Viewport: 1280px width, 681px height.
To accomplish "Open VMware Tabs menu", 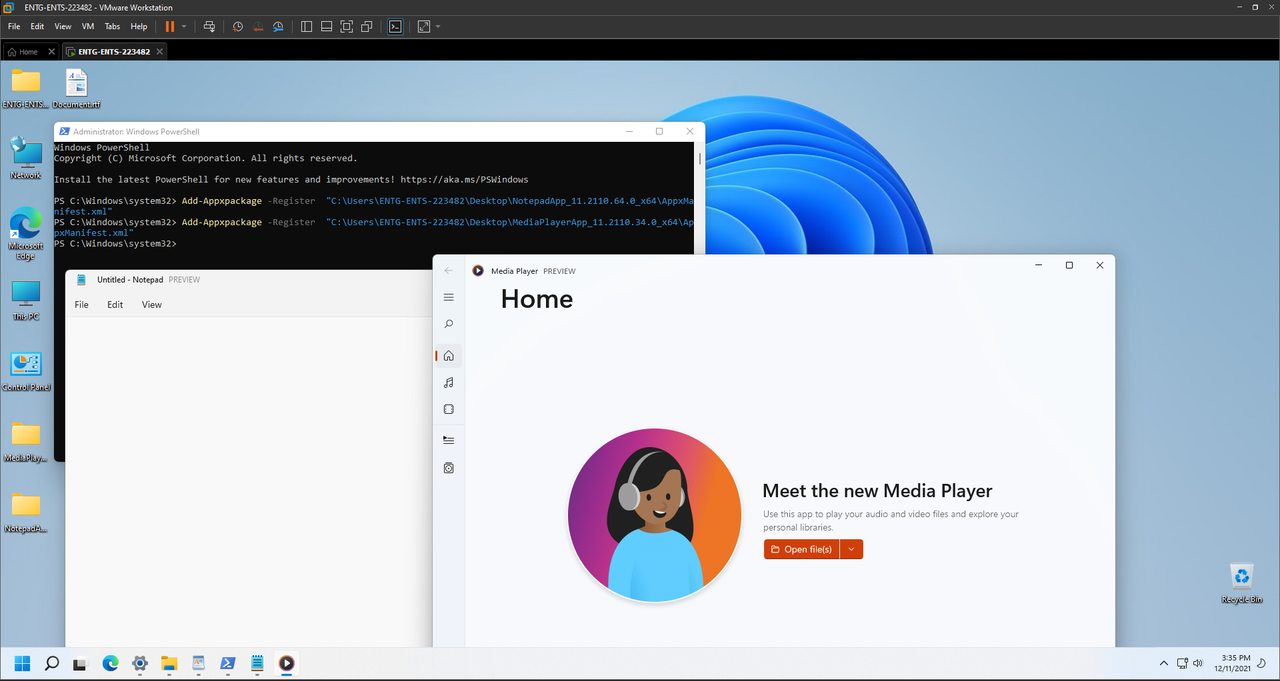I will pos(112,26).
